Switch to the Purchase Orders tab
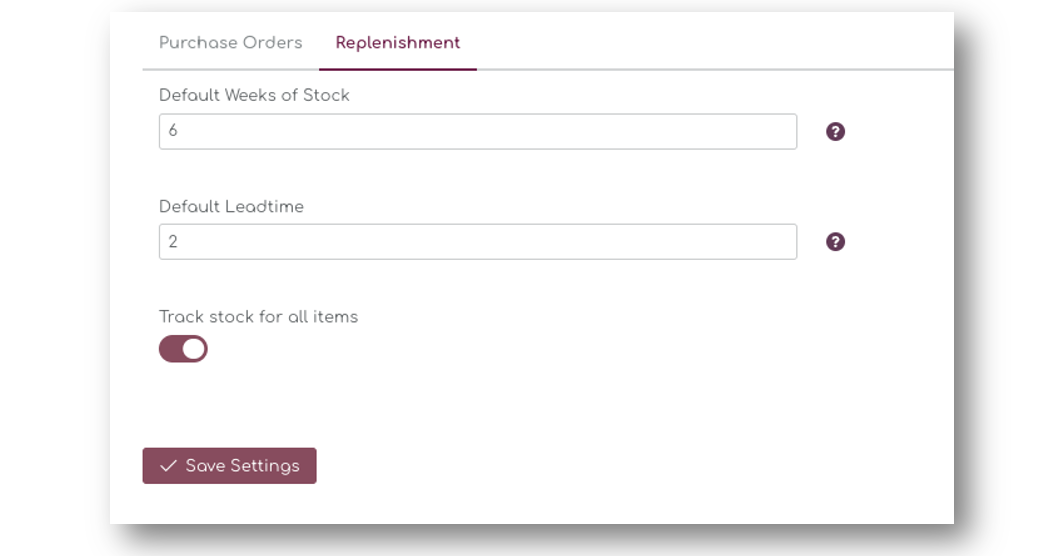Screen dimensions: 1050x556 pos(230,43)
